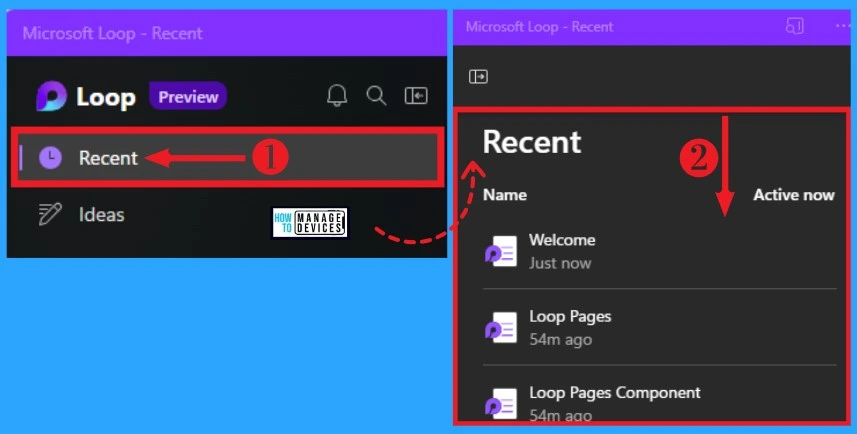This screenshot has width=857, height=434.
Task: Click the Preview badge
Action: [188, 97]
